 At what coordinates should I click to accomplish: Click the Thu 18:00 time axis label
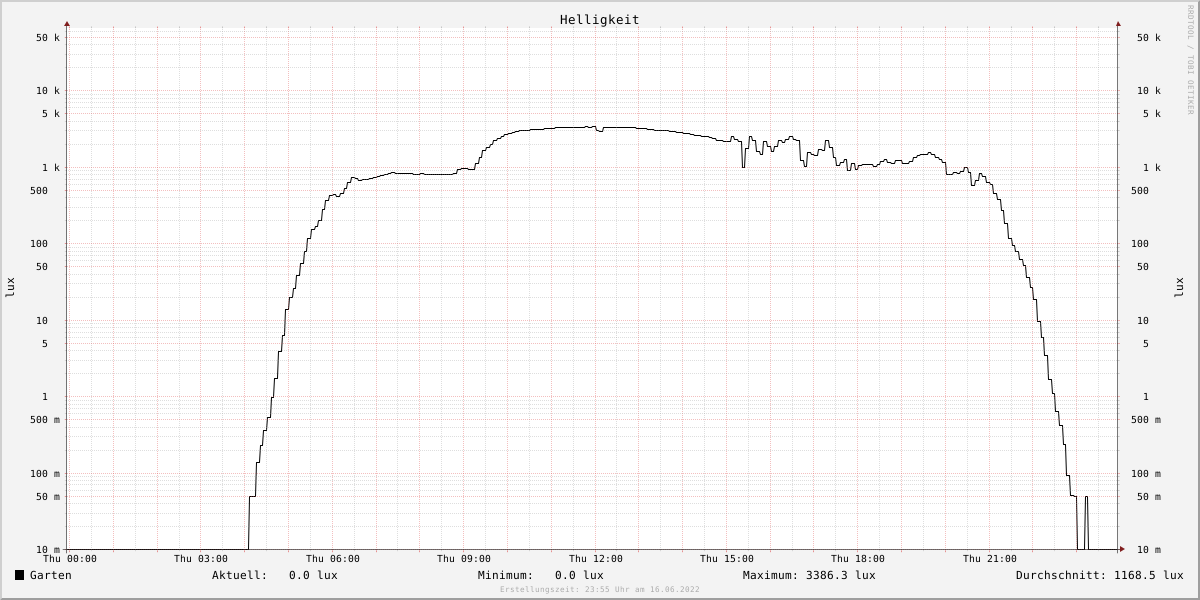coord(858,559)
